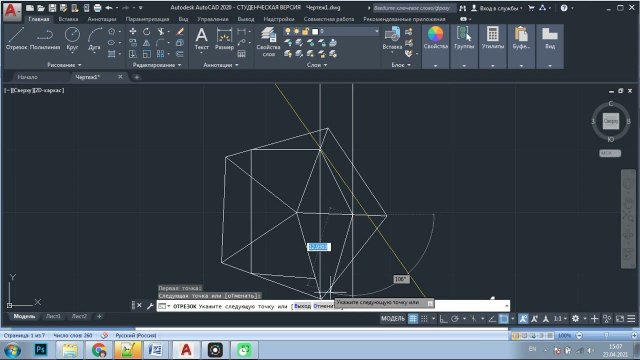Toggle 2D object snap in status bar
The height and width of the screenshot is (360, 640).
(x=504, y=319)
